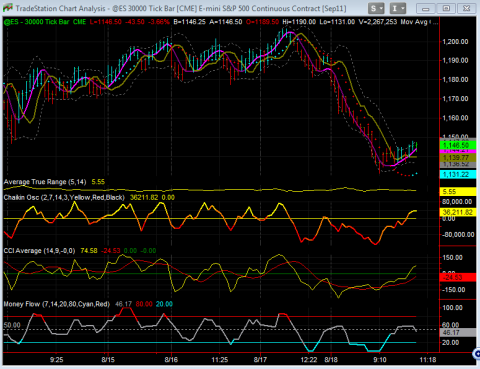The image size is (480, 369).
Task: Click the Chaikin value 36211.82 beside indicator name
Action: [x=144, y=197]
